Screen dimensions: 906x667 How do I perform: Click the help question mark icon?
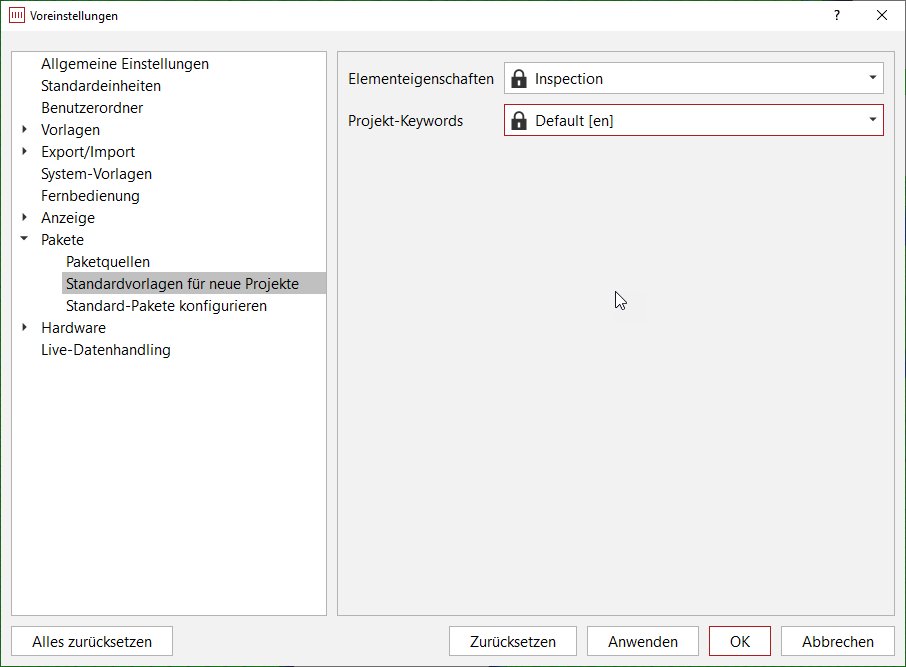(837, 16)
